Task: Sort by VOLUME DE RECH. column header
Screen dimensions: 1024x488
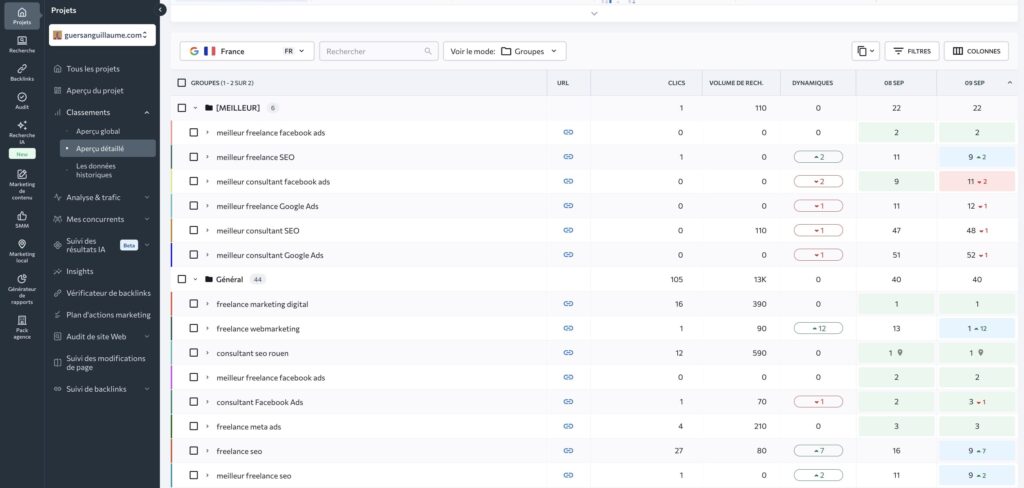Action: tap(736, 83)
